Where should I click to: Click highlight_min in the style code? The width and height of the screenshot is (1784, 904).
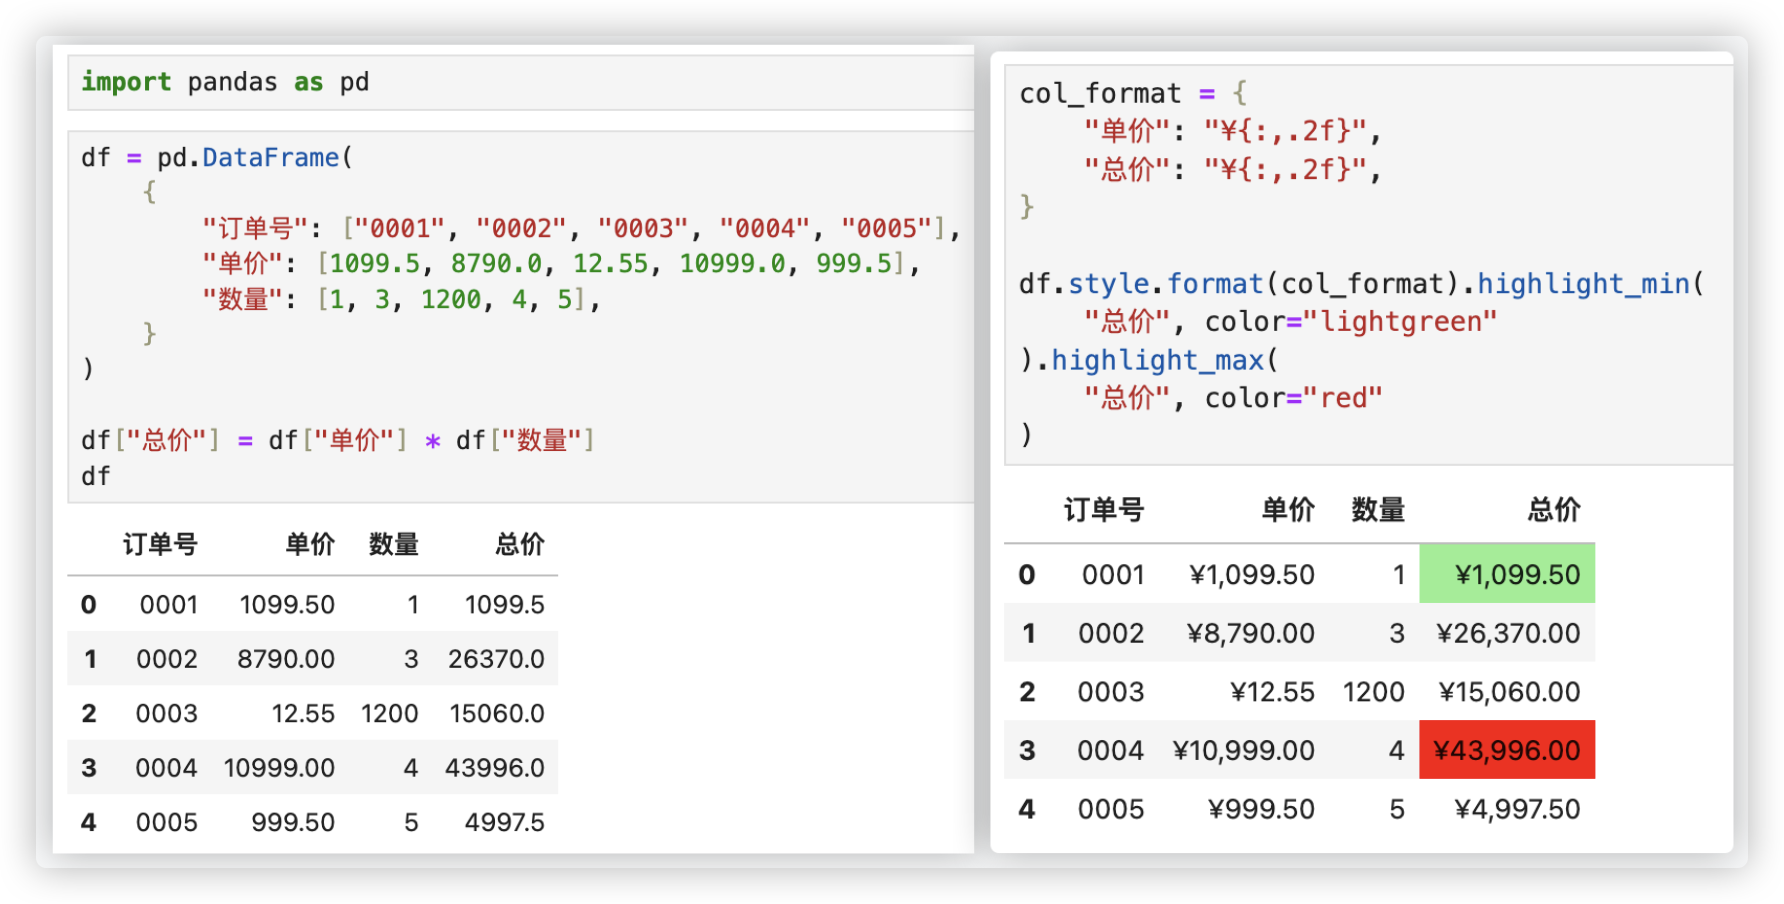coord(1584,284)
